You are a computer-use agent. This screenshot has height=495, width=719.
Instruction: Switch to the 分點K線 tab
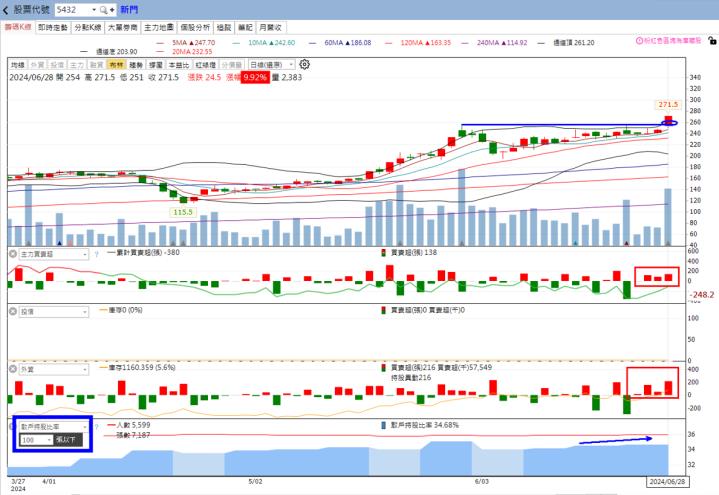(x=88, y=28)
